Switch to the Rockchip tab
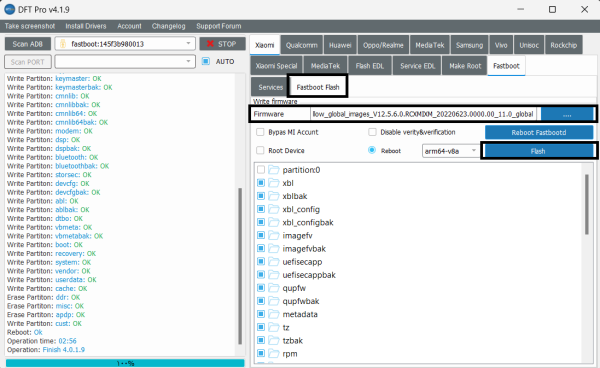The width and height of the screenshot is (600, 368). [x=564, y=45]
